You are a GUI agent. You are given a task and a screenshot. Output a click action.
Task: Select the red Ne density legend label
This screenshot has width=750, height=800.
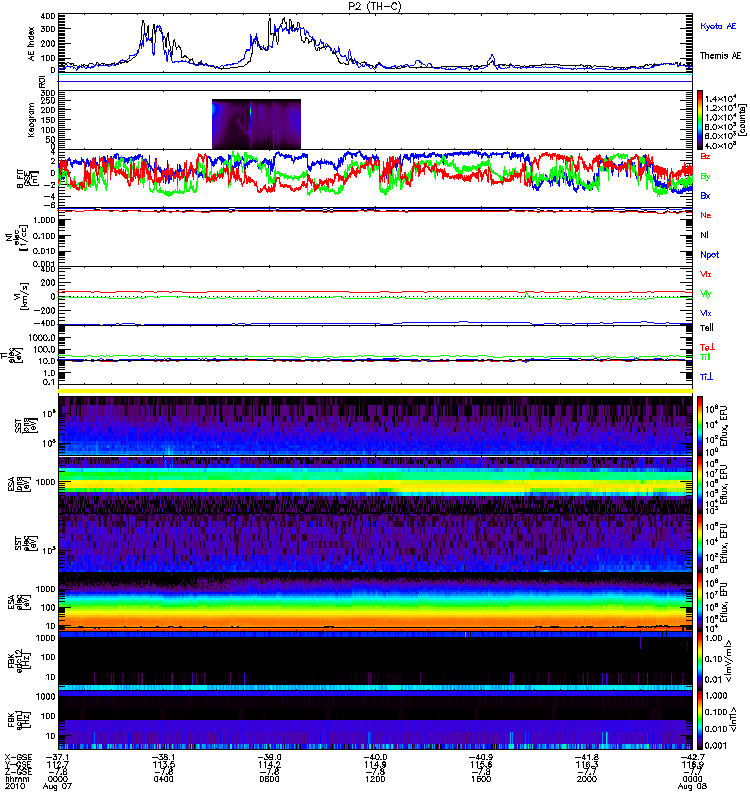[705, 216]
